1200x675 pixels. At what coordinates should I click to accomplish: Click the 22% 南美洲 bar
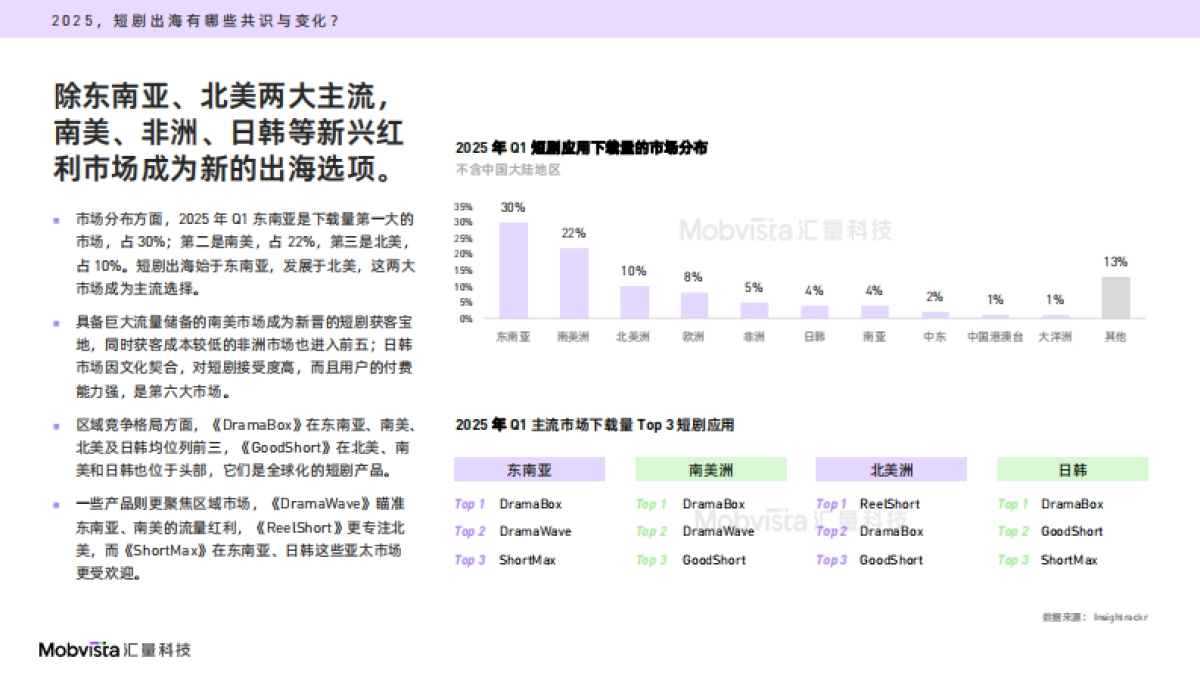(x=573, y=283)
